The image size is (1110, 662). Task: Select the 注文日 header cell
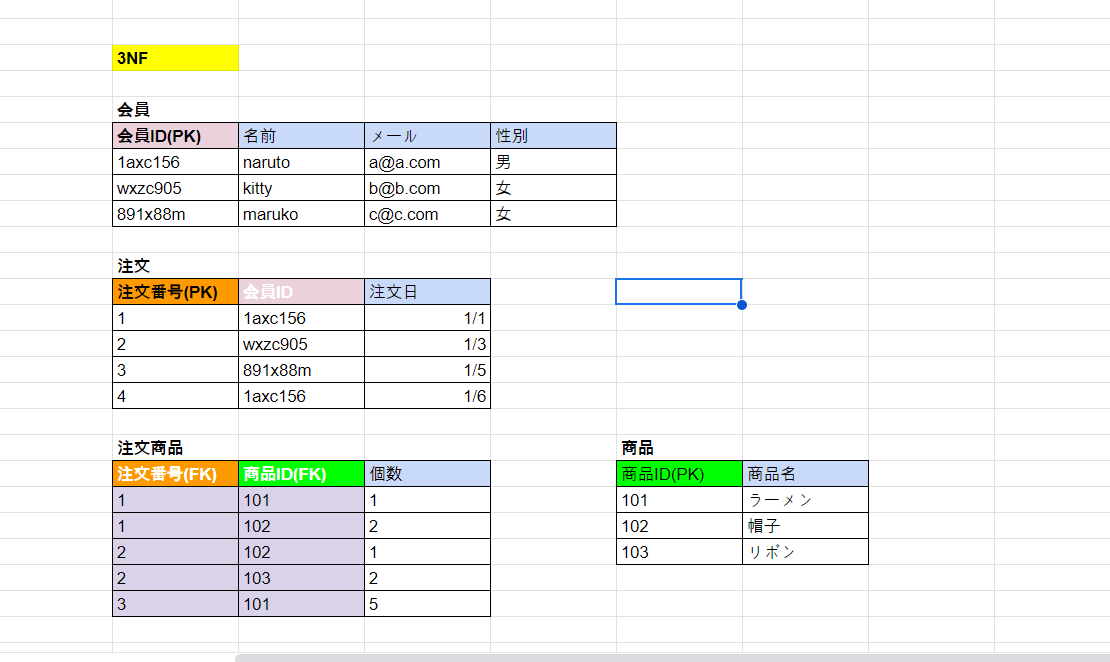pos(428,292)
